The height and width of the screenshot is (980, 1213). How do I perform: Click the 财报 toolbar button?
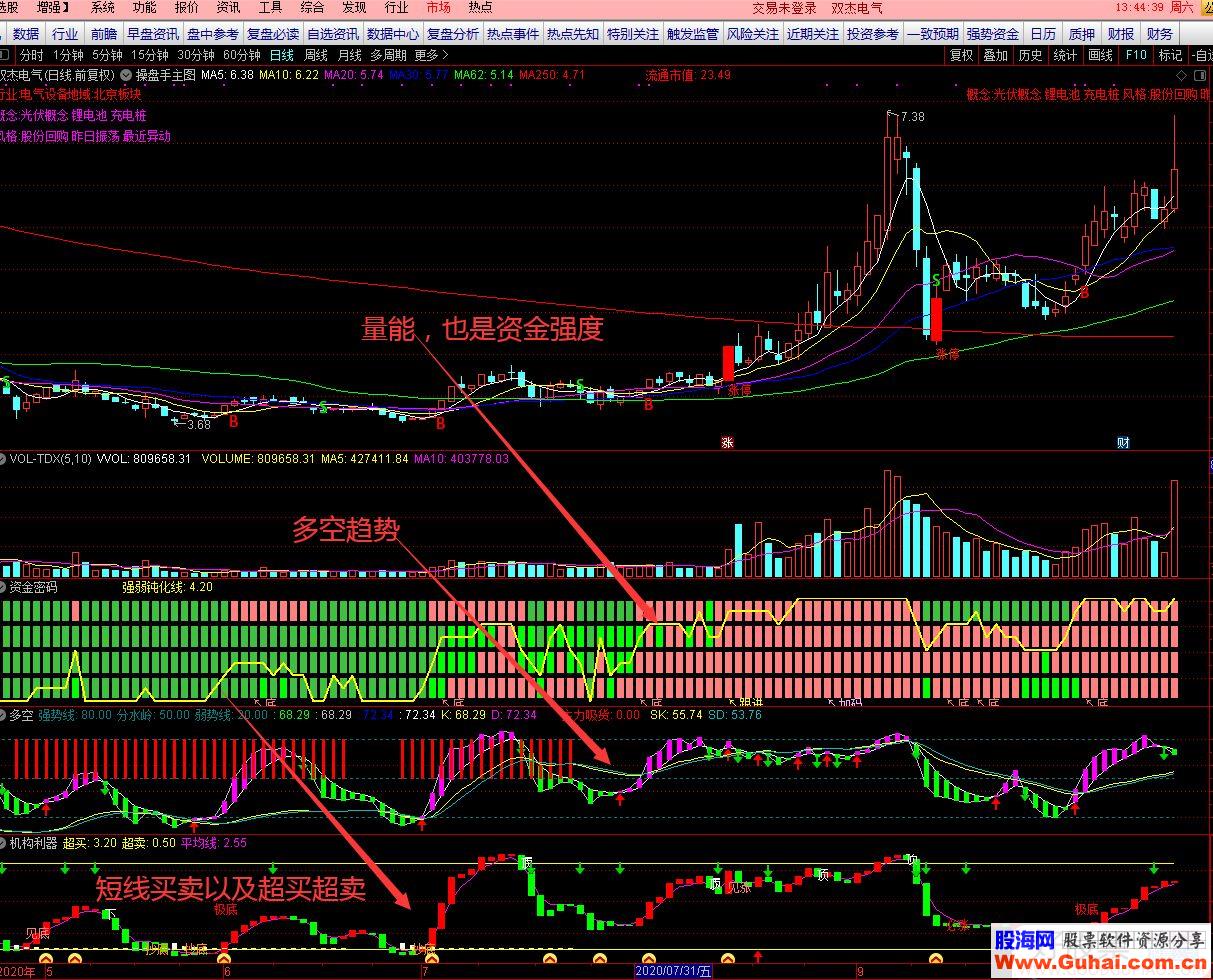tap(1121, 34)
